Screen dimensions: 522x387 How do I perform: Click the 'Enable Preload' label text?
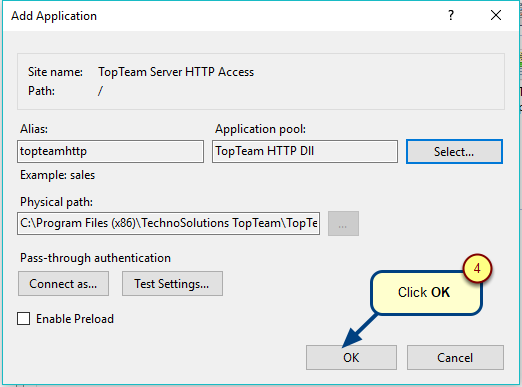coord(75,319)
